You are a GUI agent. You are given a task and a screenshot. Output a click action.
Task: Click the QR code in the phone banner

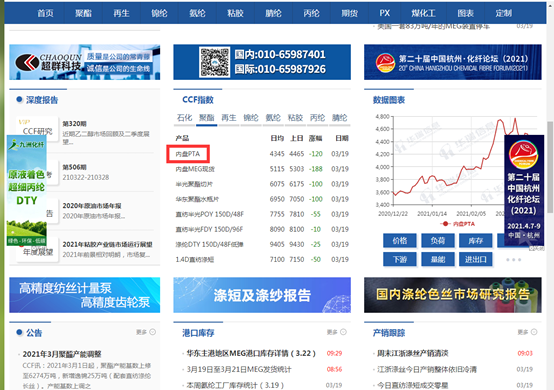pyautogui.click(x=214, y=62)
